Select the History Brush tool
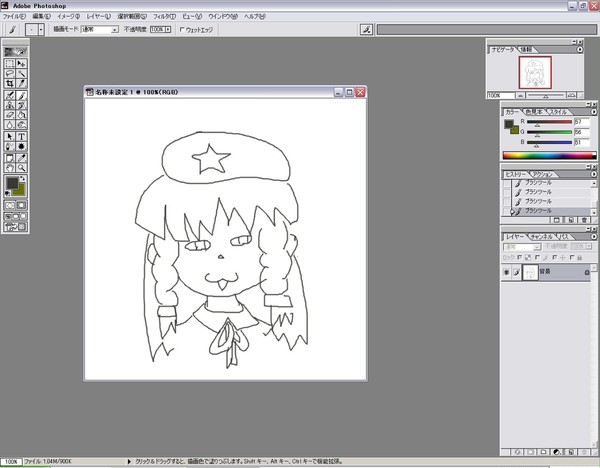The image size is (600, 468). click(21, 105)
